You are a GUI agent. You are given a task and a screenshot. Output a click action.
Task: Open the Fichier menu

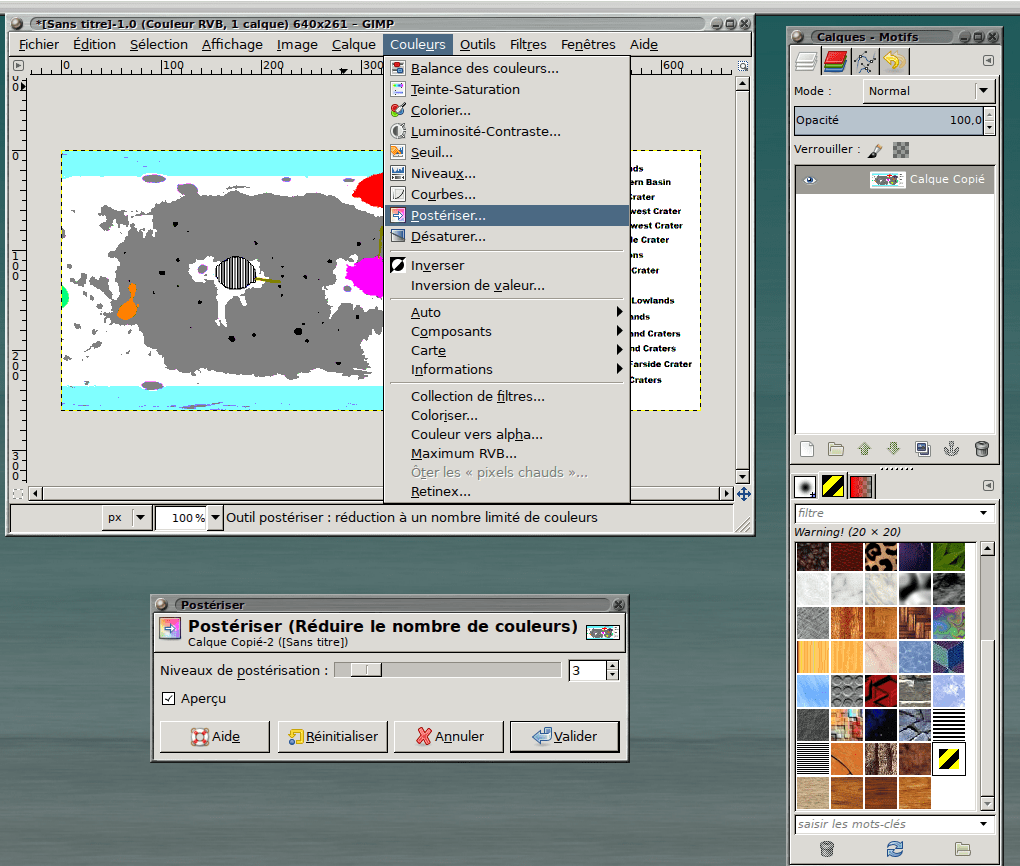(38, 44)
